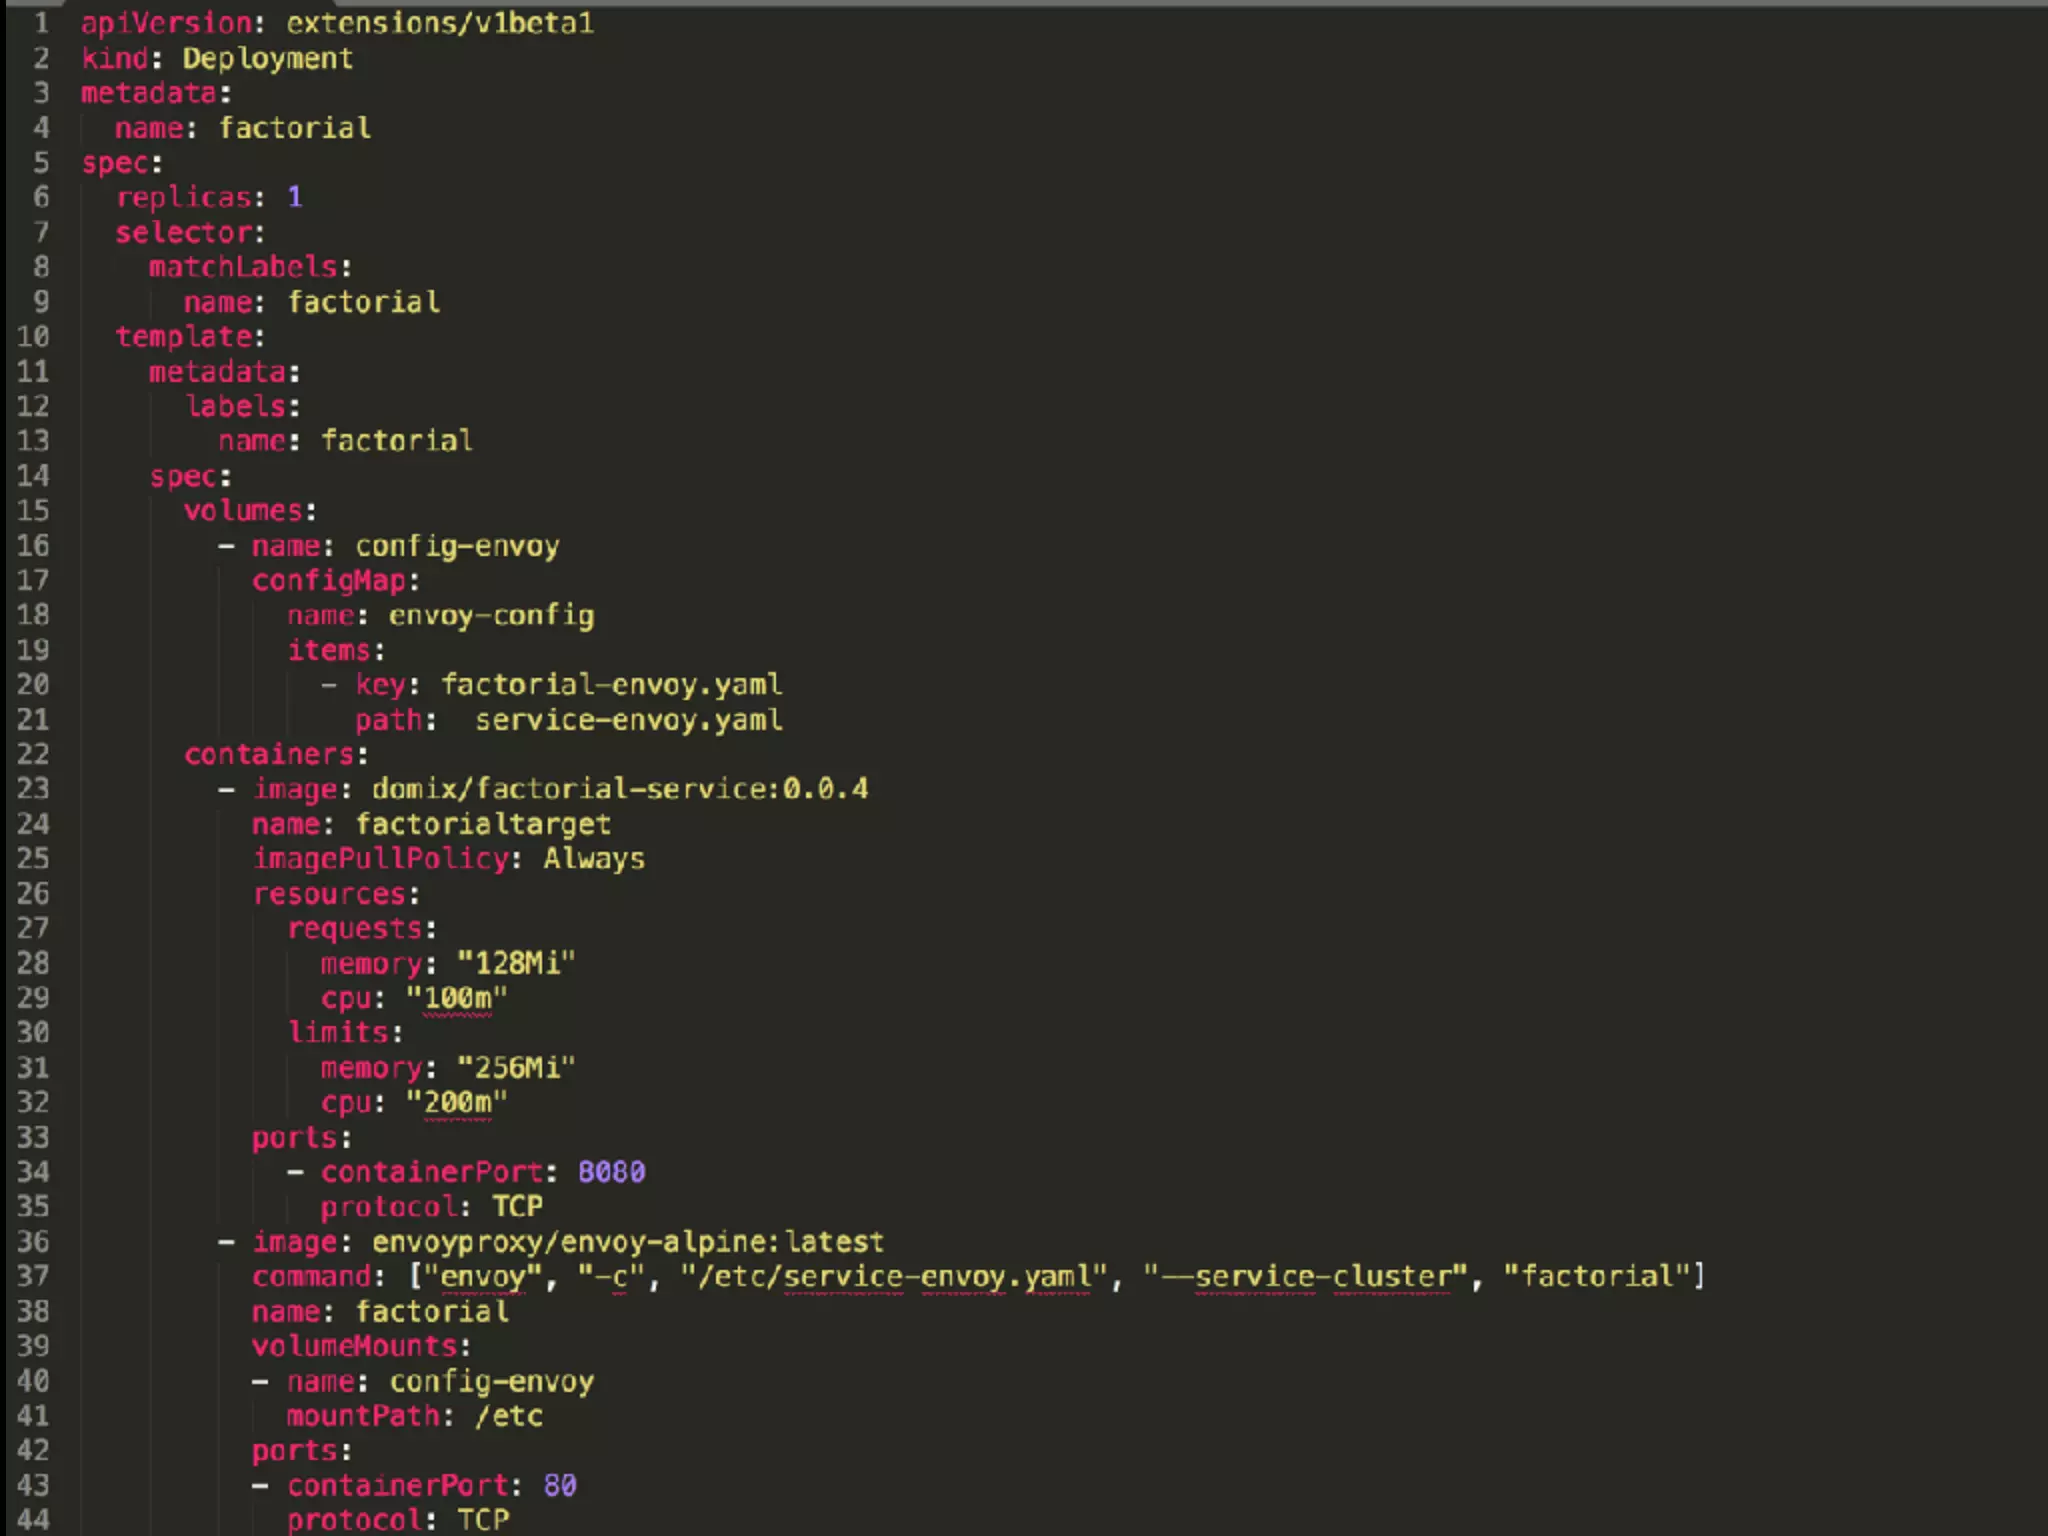Click 'Always' imagePullPolicy value
This screenshot has height=1536, width=2048.
click(x=594, y=859)
